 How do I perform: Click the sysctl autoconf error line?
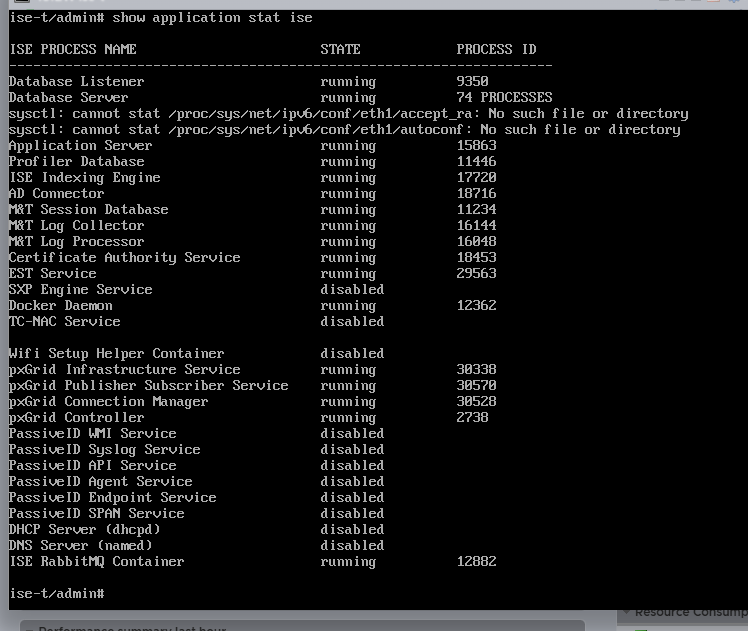tap(344, 130)
